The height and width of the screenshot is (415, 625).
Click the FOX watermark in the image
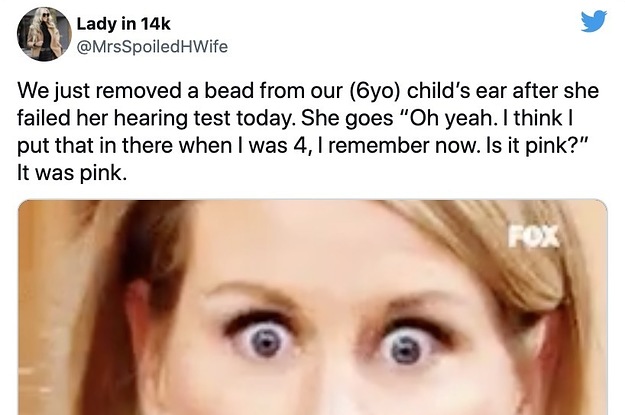tap(533, 236)
